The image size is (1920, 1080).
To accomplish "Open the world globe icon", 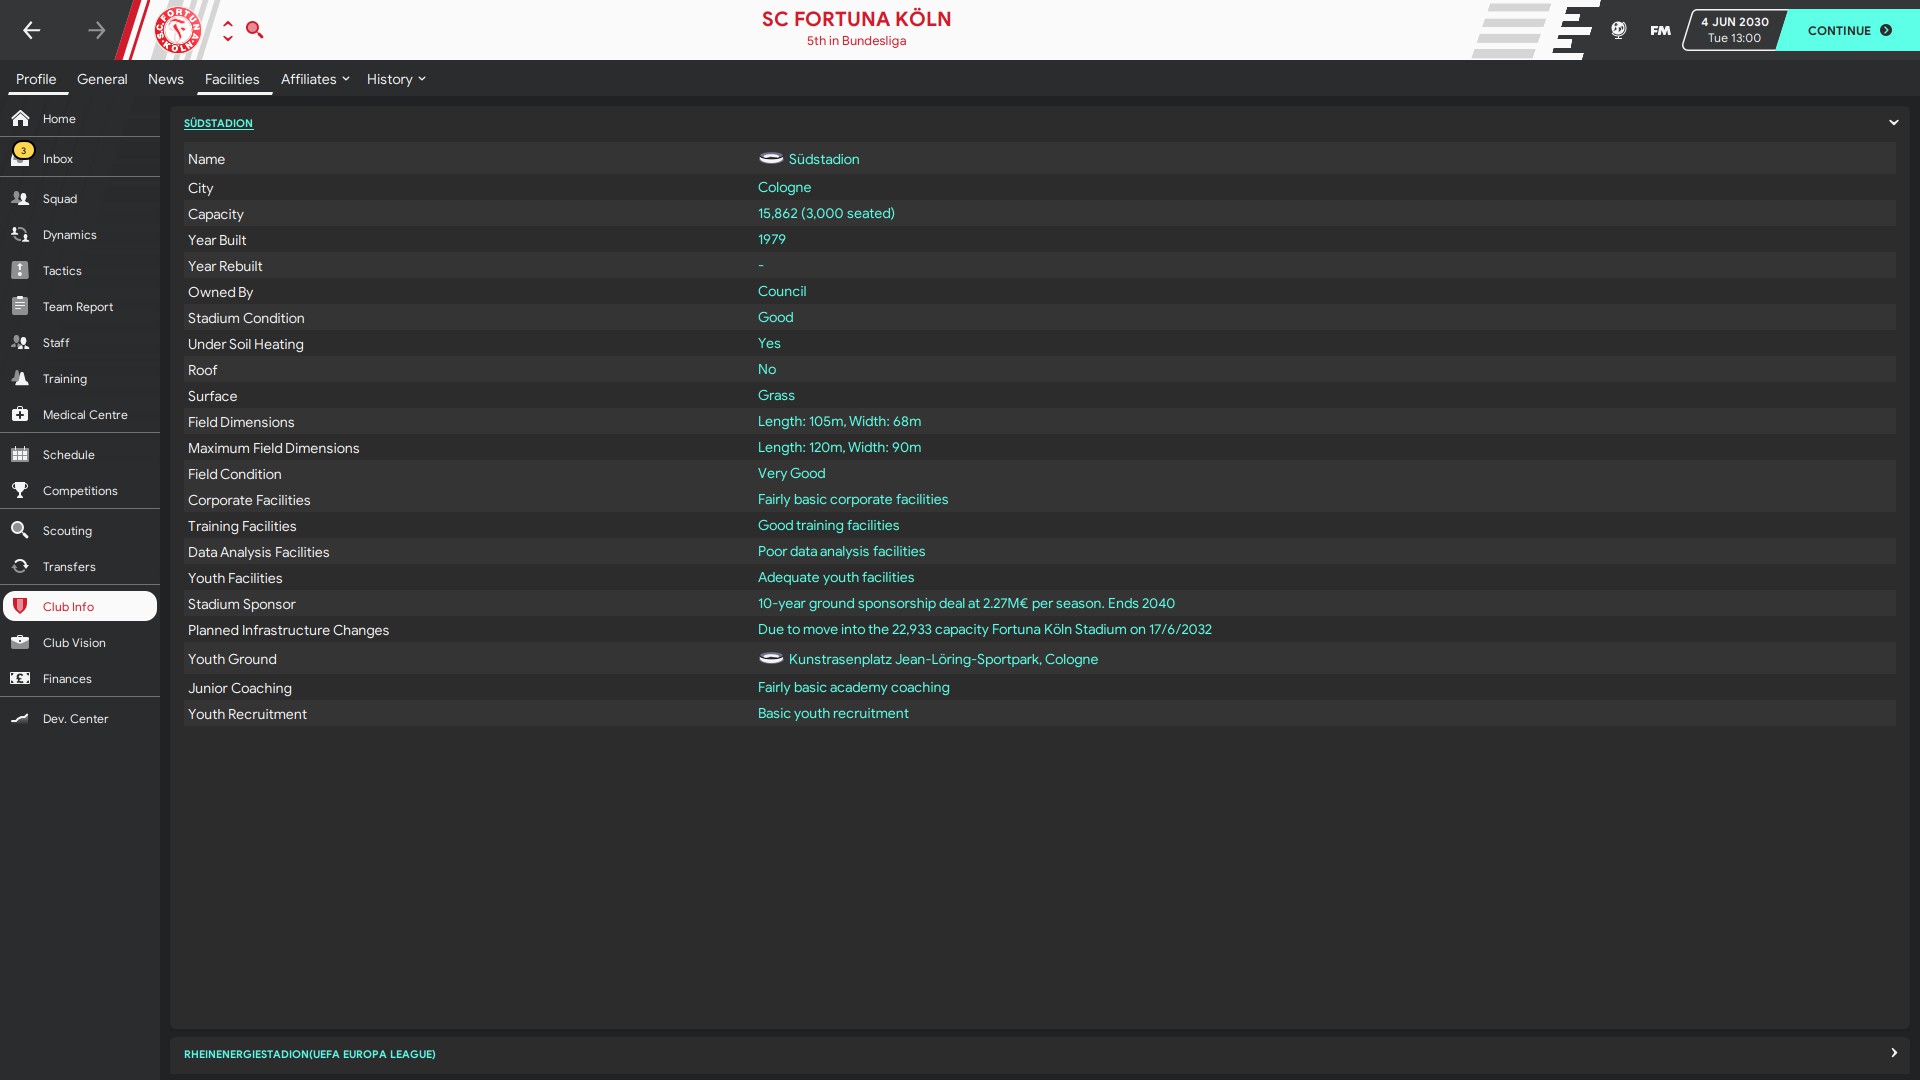I will click(x=1618, y=30).
